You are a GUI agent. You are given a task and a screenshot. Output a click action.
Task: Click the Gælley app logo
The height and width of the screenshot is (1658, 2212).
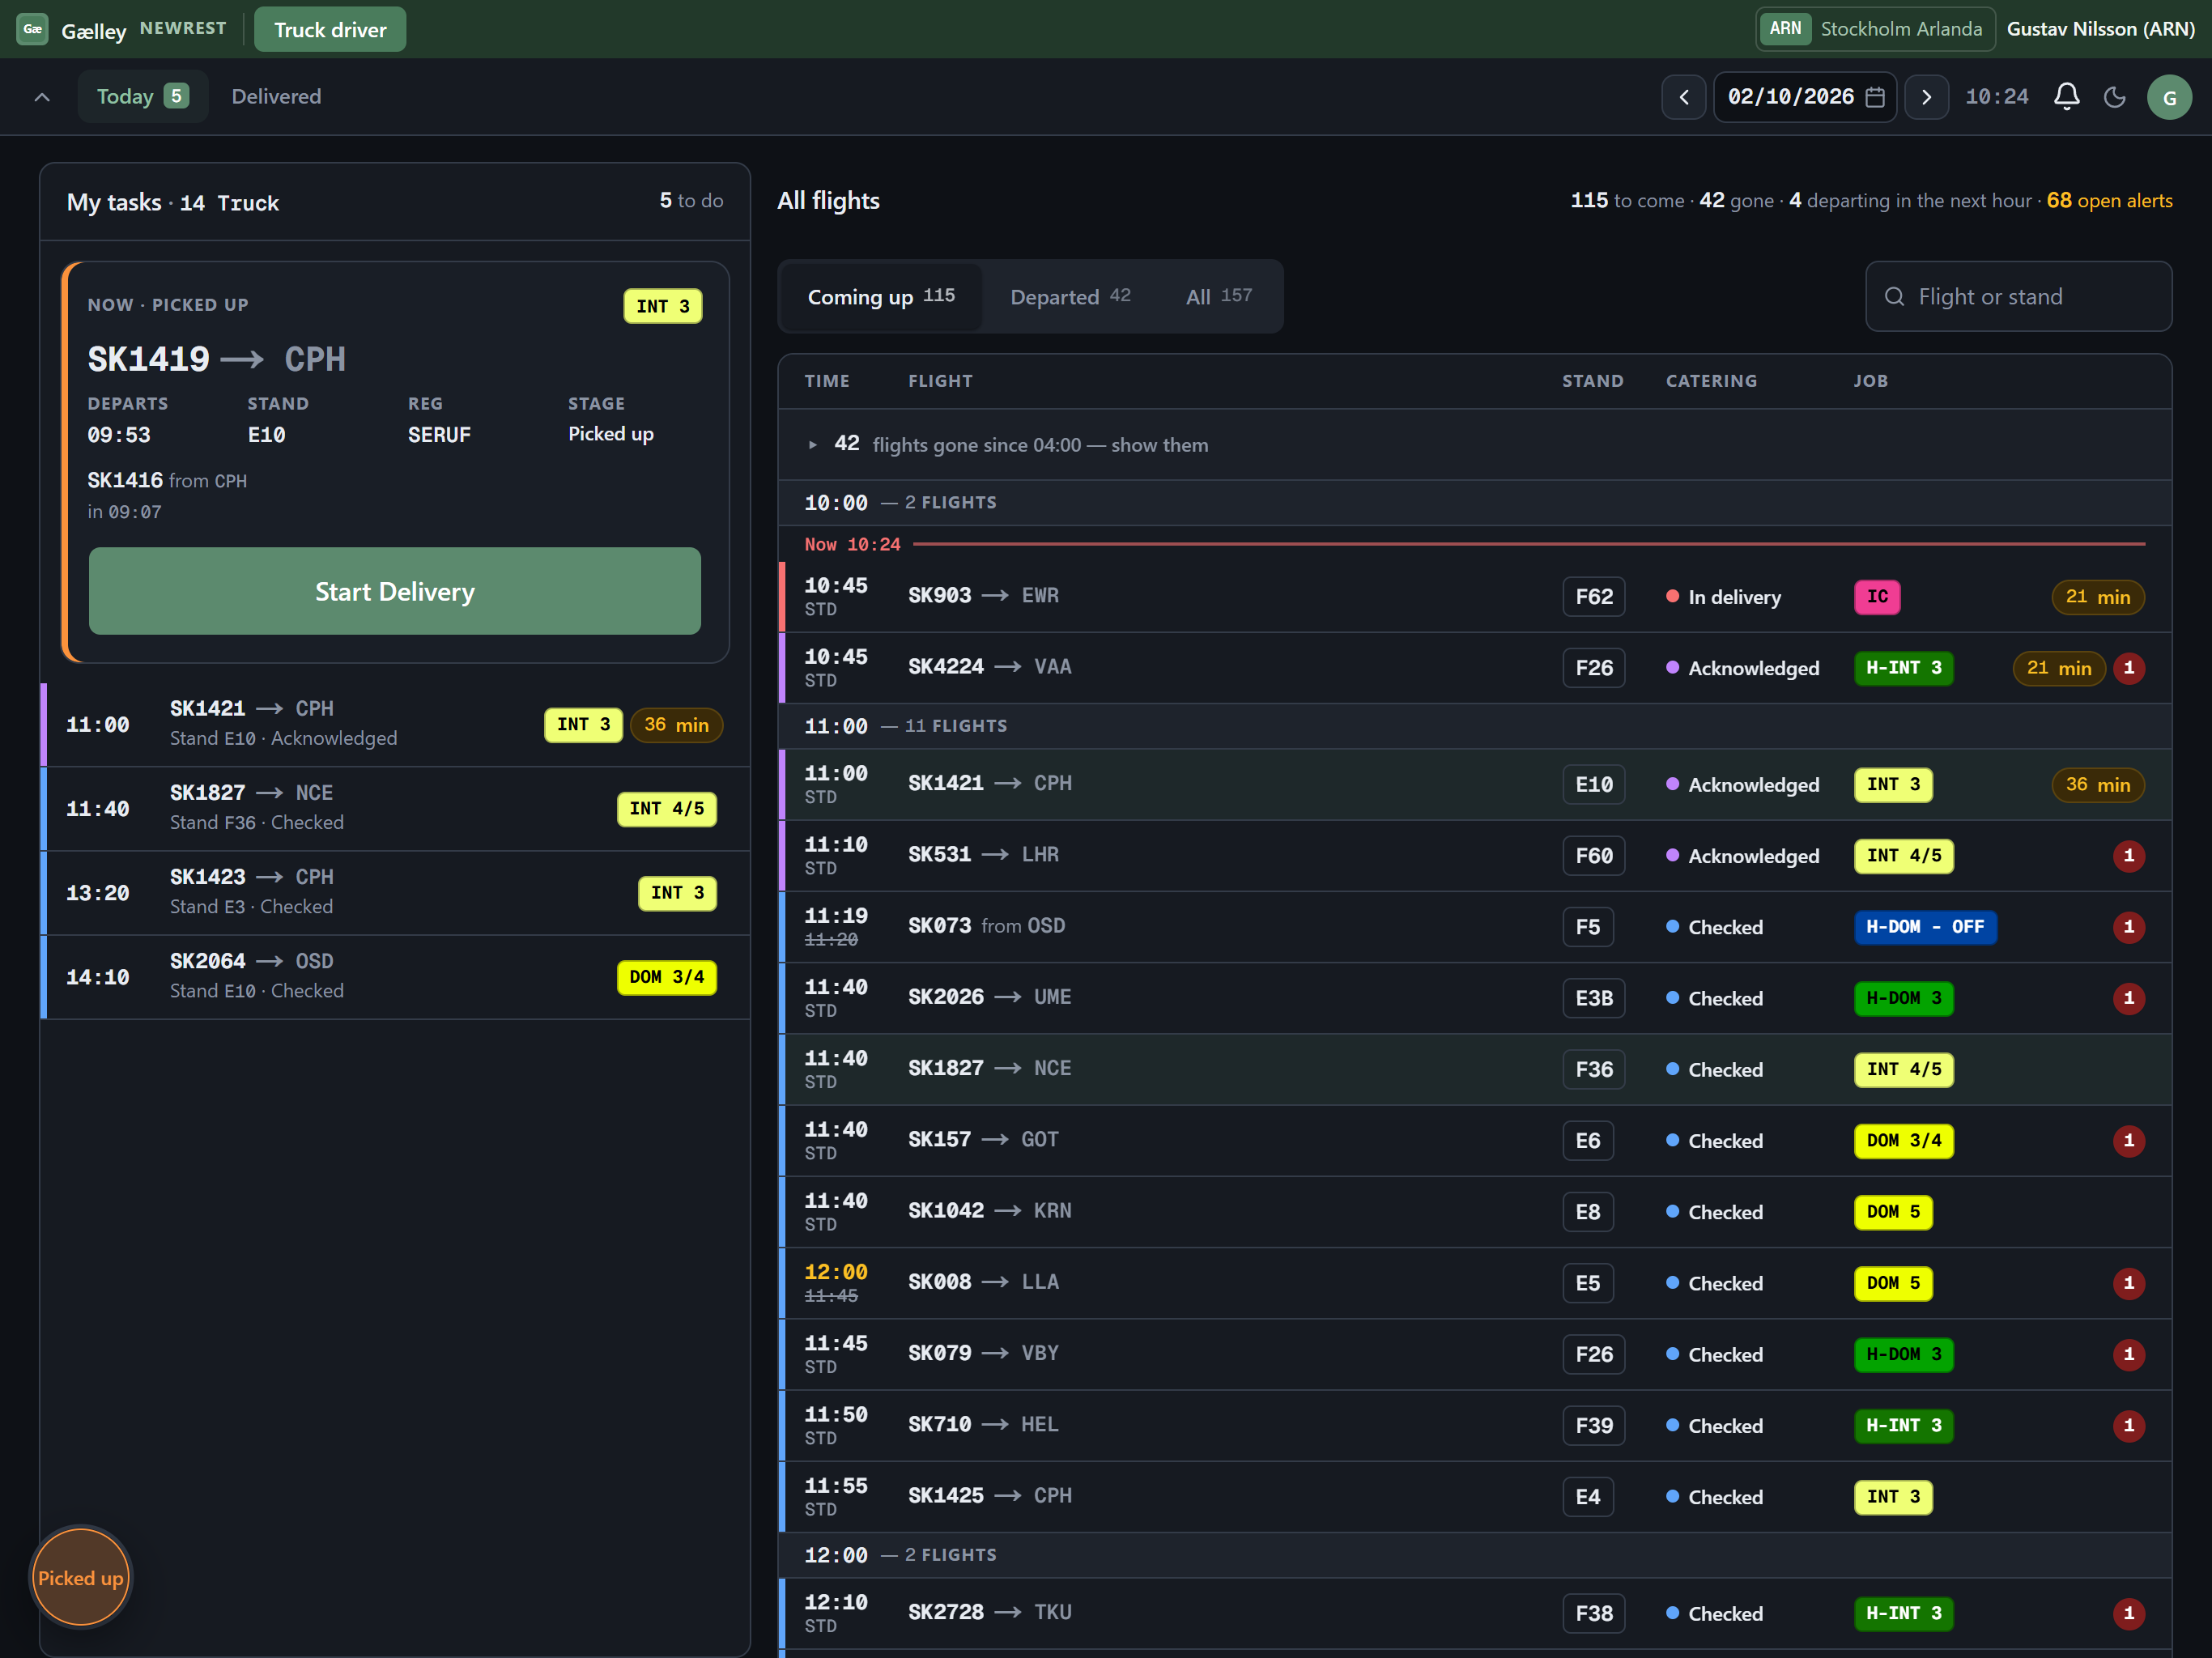point(33,29)
